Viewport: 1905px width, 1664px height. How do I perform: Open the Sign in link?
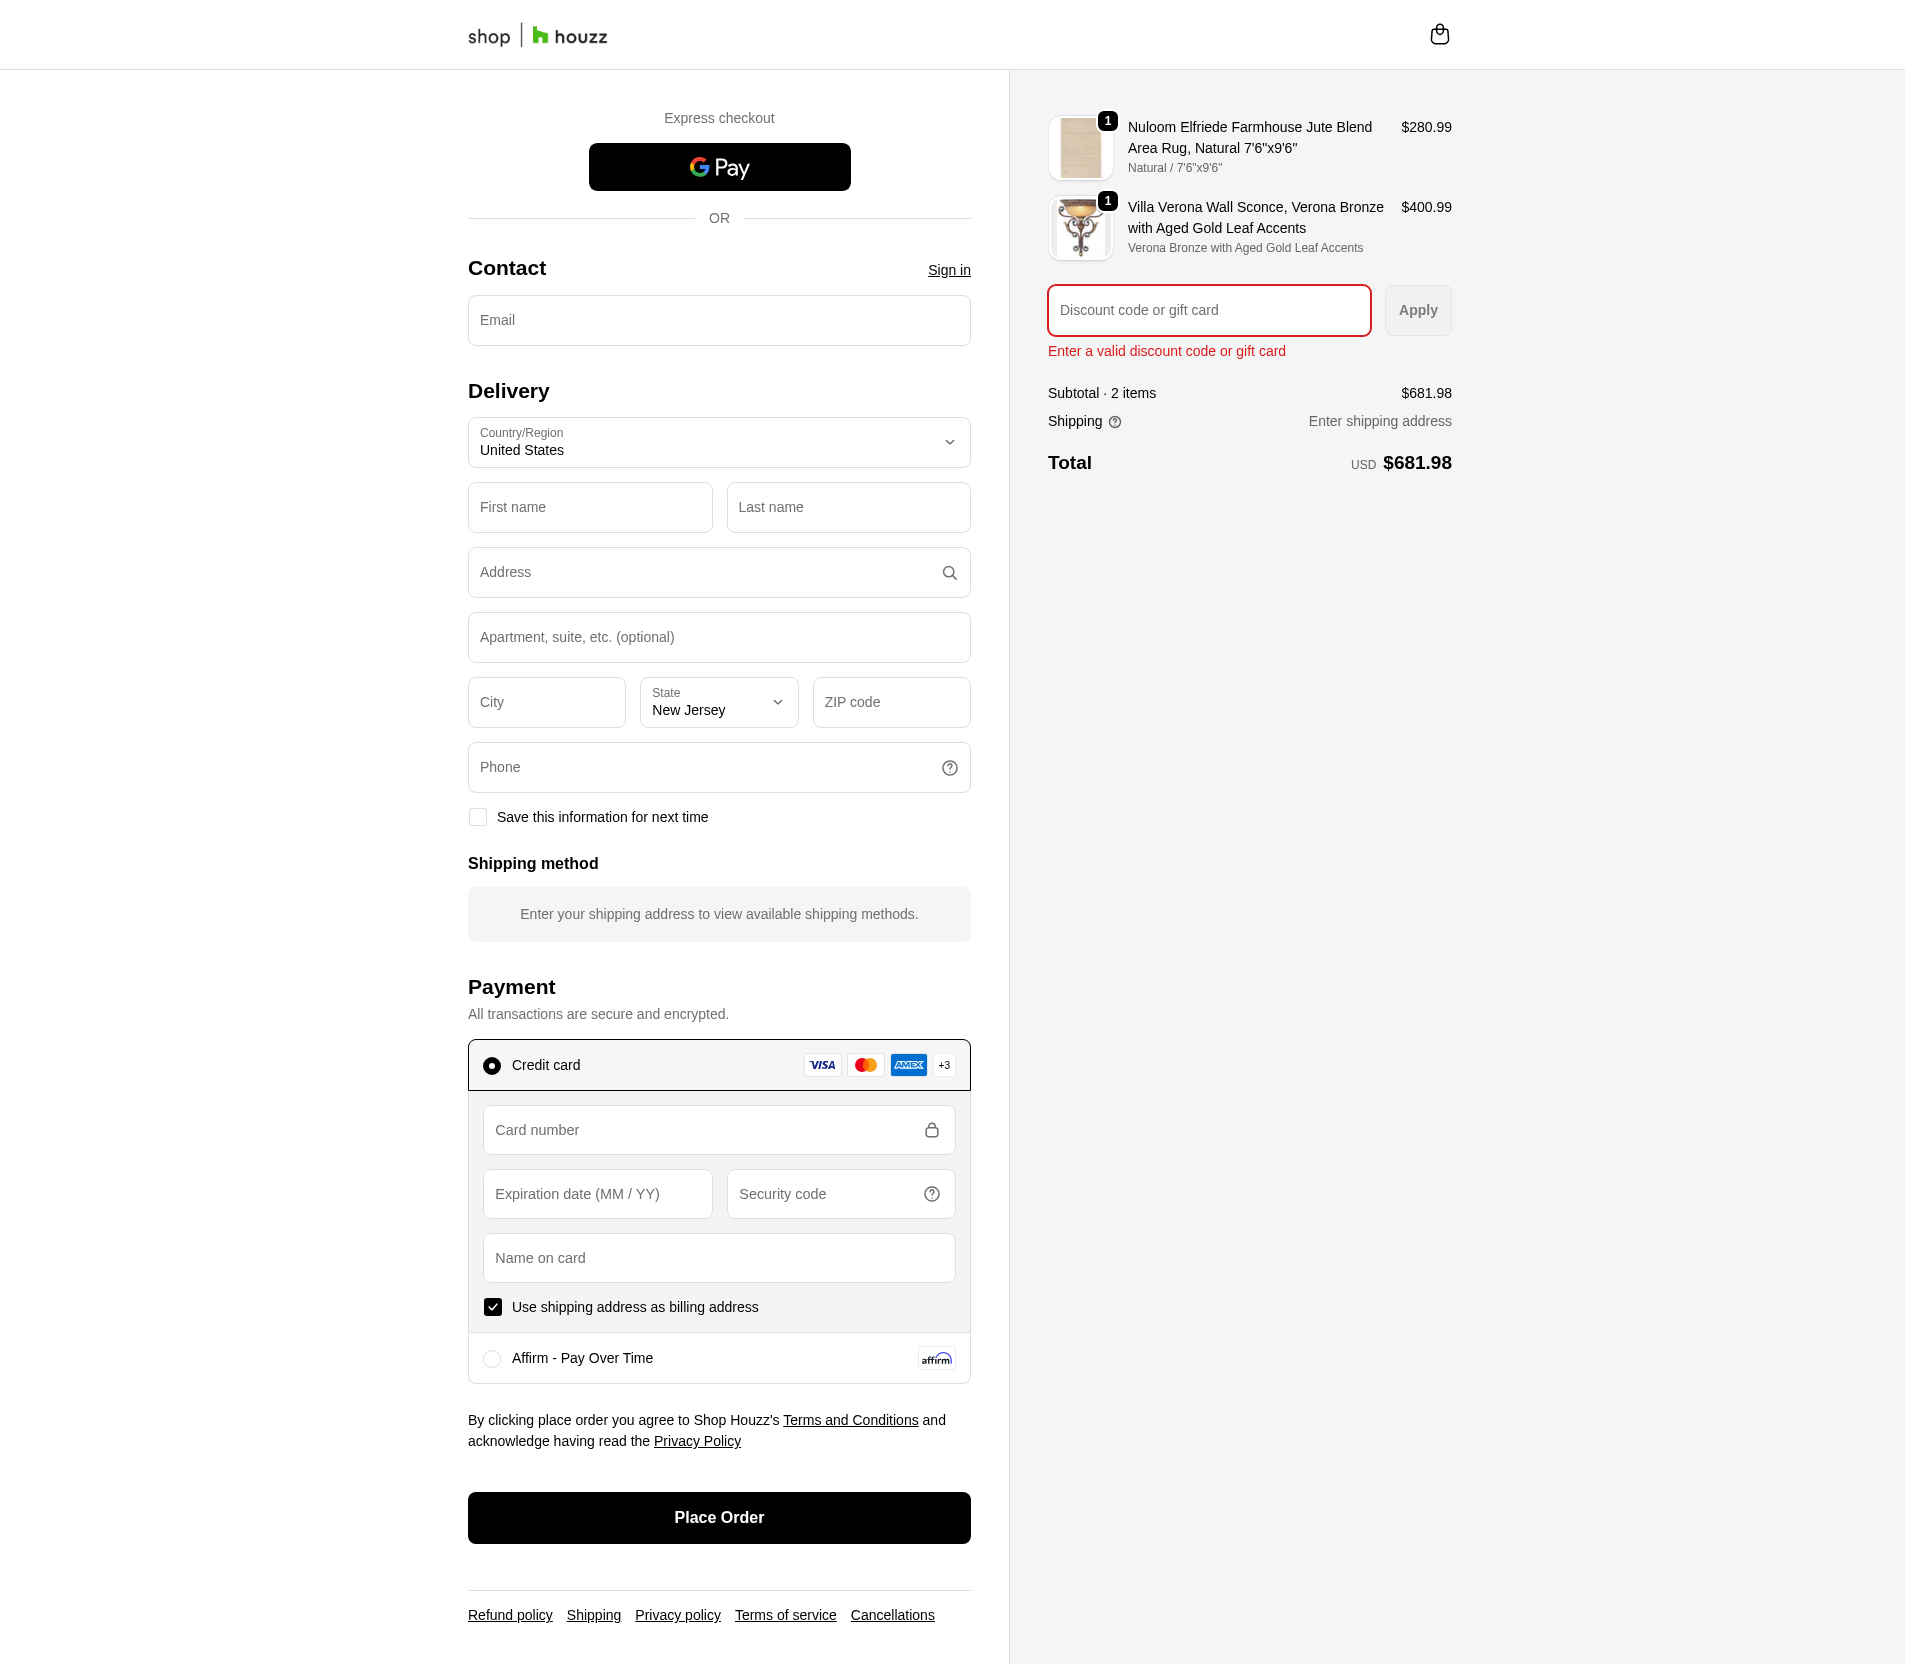(948, 270)
